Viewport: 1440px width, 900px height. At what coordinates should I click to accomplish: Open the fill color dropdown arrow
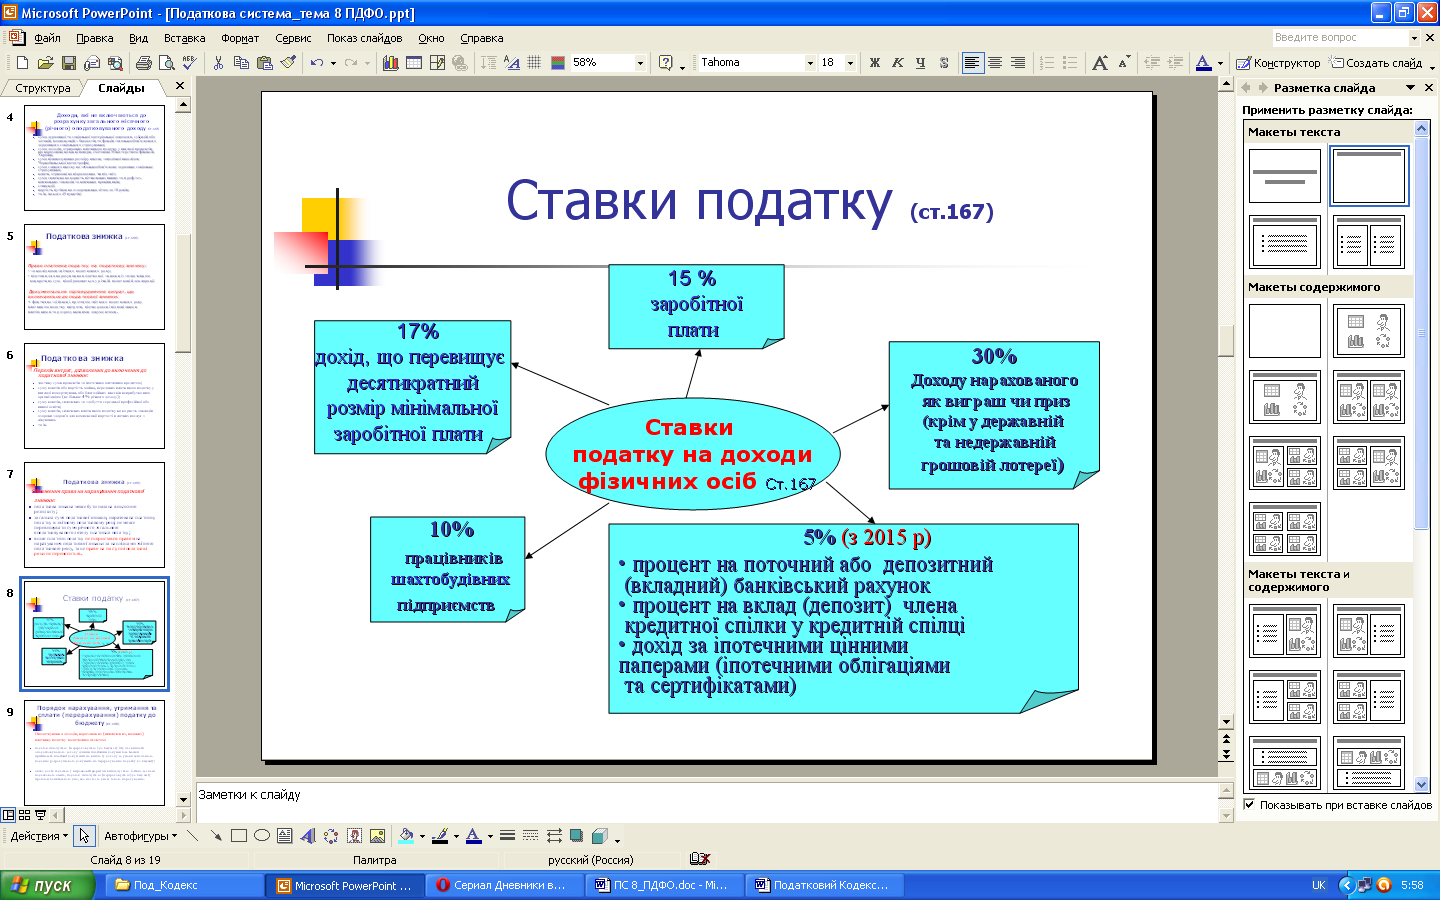pyautogui.click(x=422, y=836)
